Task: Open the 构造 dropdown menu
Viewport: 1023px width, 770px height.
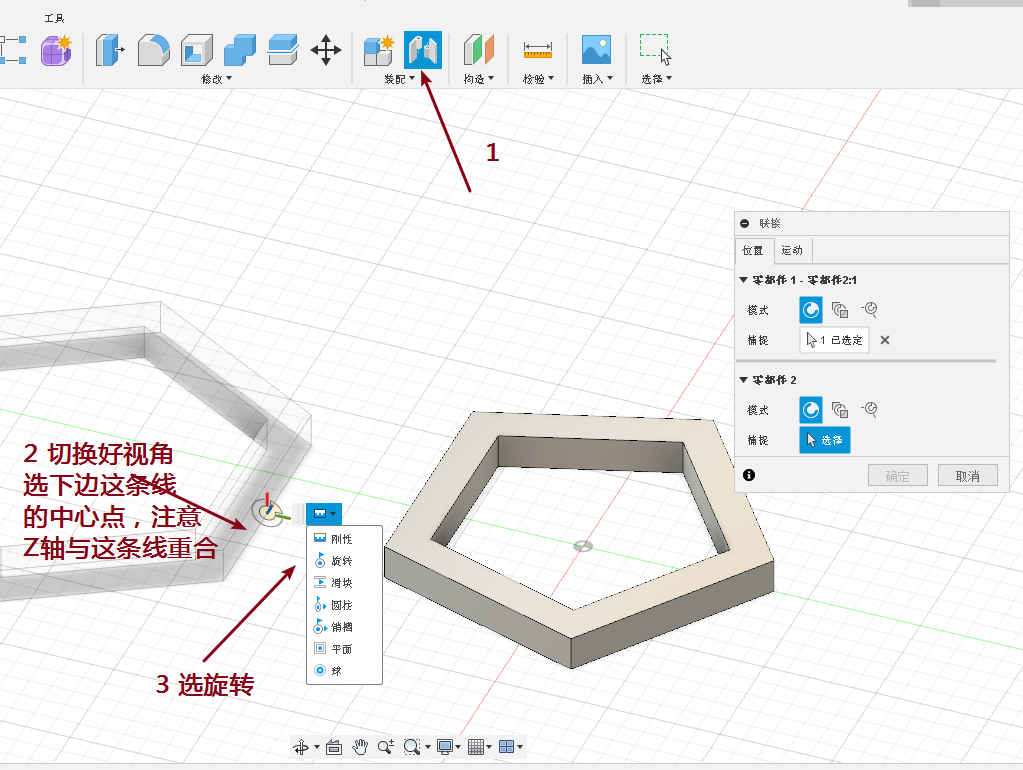Action: (479, 79)
